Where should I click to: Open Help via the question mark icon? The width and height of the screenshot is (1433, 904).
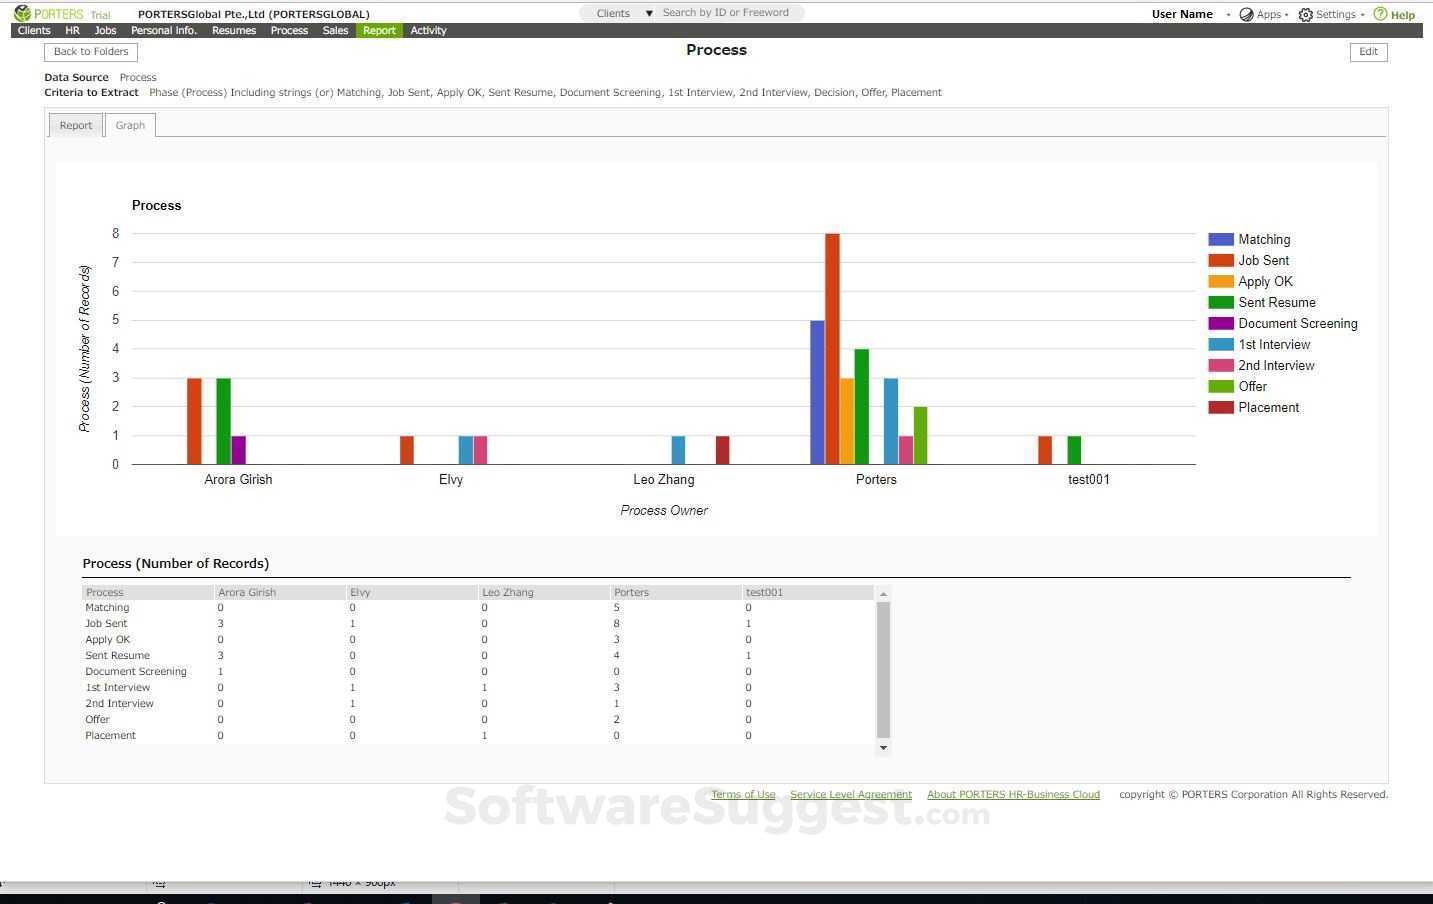click(x=1381, y=14)
